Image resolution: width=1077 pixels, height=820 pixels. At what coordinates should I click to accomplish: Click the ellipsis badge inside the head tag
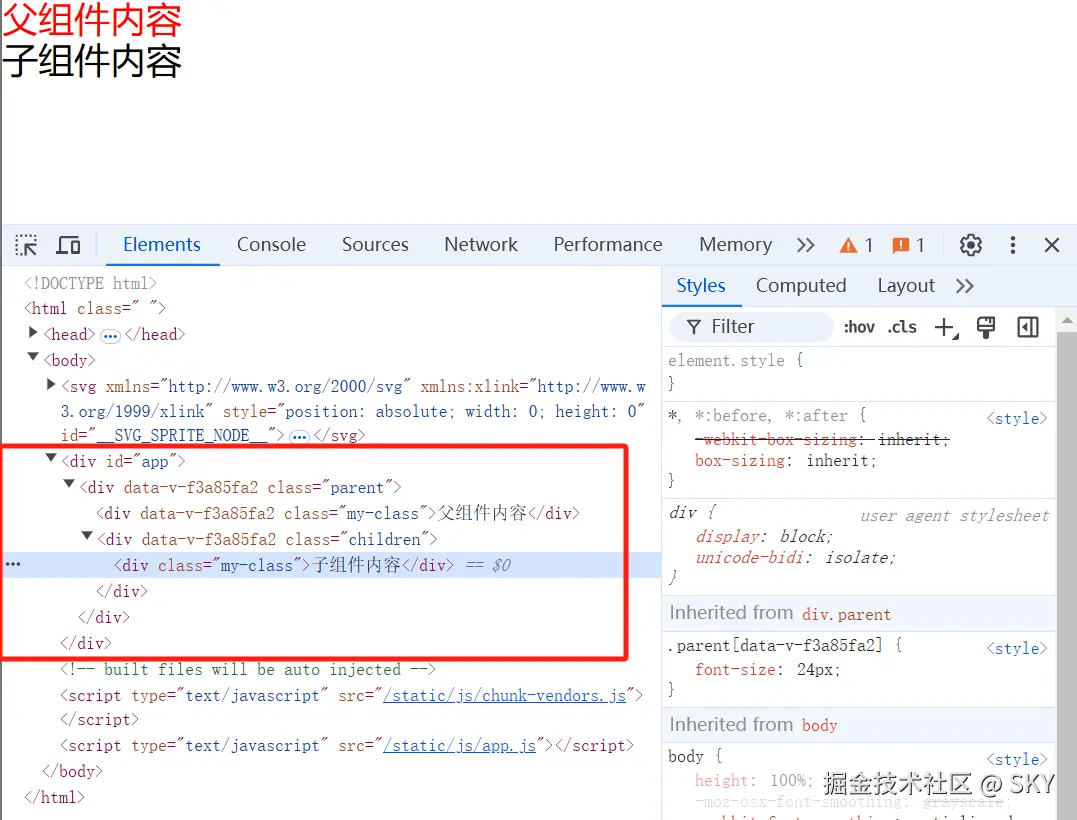pos(110,337)
